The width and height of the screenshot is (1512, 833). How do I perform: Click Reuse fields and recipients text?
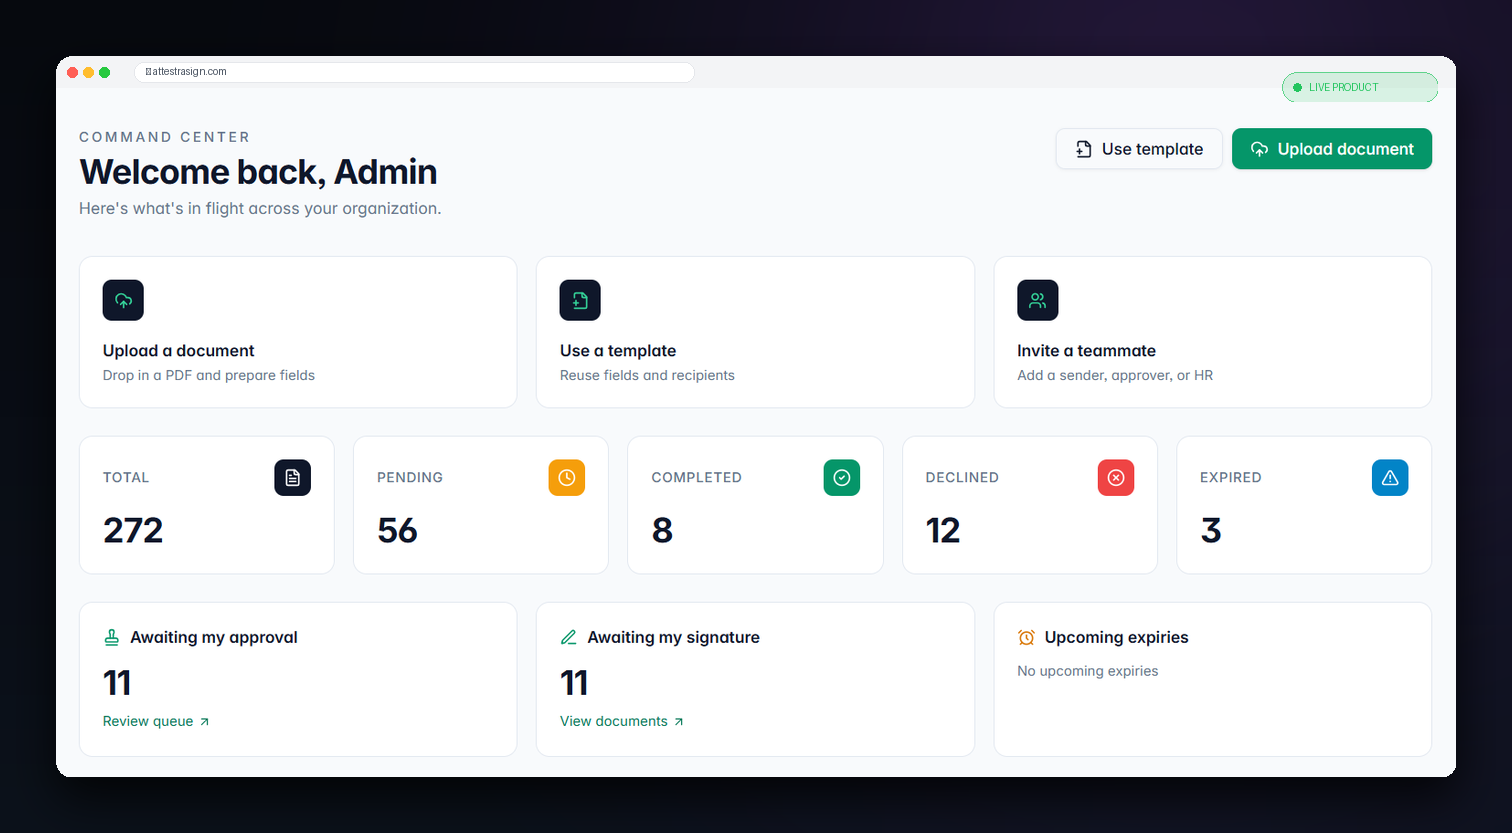coord(647,375)
